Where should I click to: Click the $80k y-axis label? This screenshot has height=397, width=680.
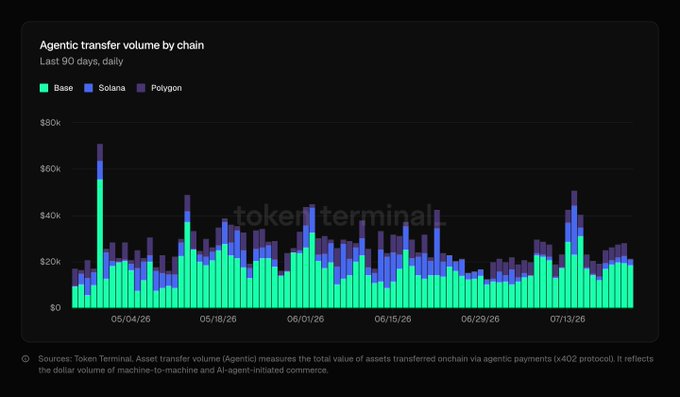pyautogui.click(x=50, y=123)
